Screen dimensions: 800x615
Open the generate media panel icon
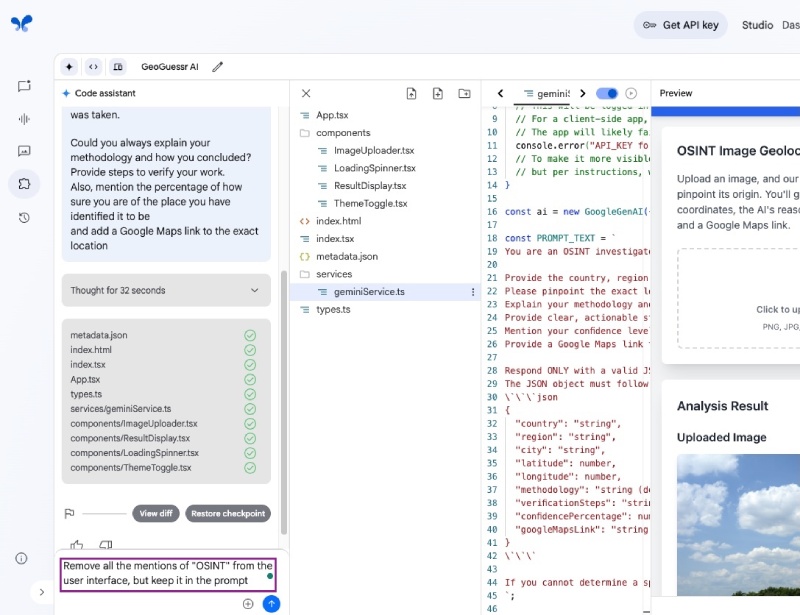[24, 151]
